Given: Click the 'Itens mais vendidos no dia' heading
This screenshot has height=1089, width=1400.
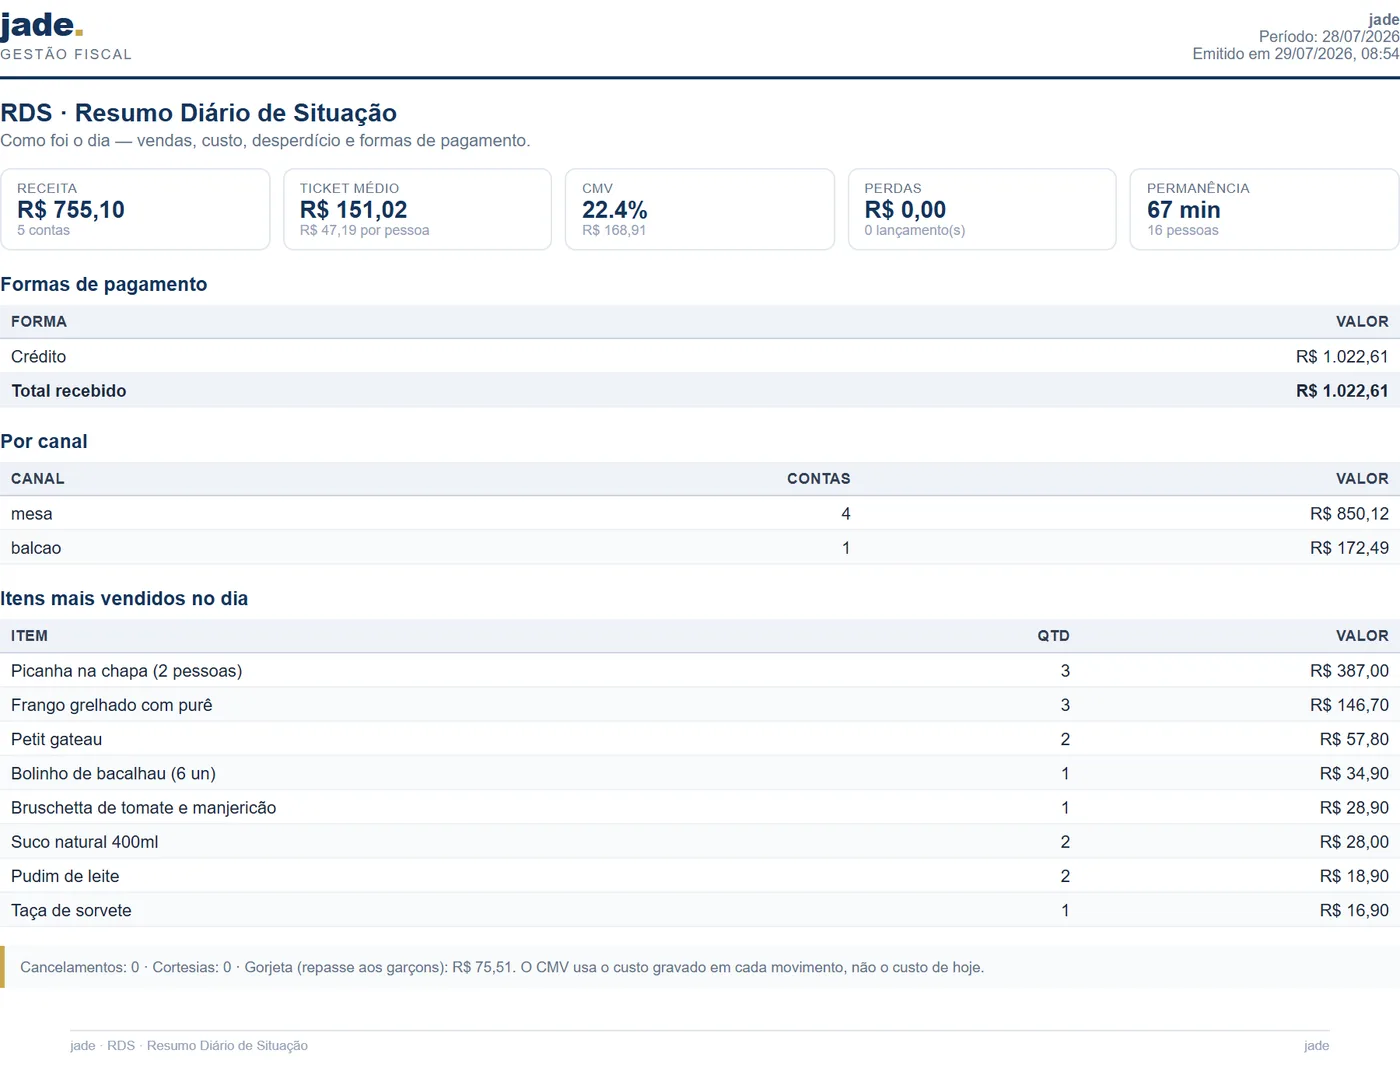Looking at the screenshot, I should click(x=124, y=598).
